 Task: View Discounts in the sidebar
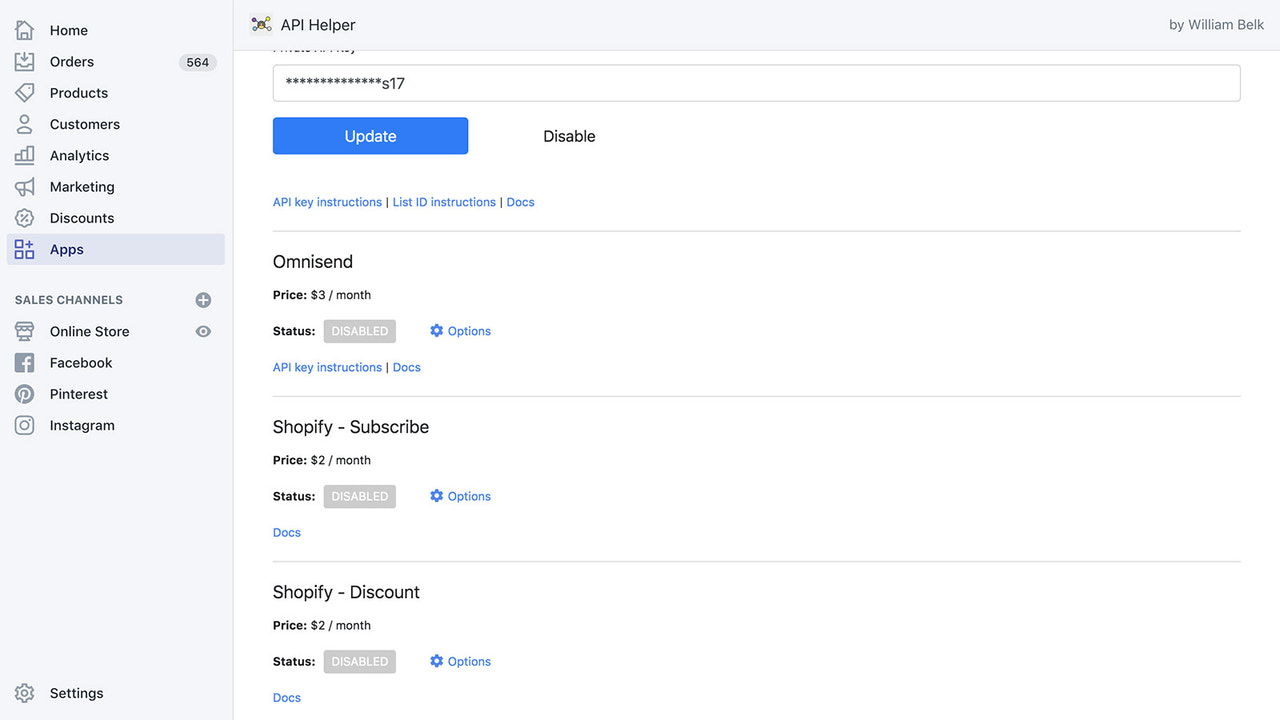tap(82, 217)
